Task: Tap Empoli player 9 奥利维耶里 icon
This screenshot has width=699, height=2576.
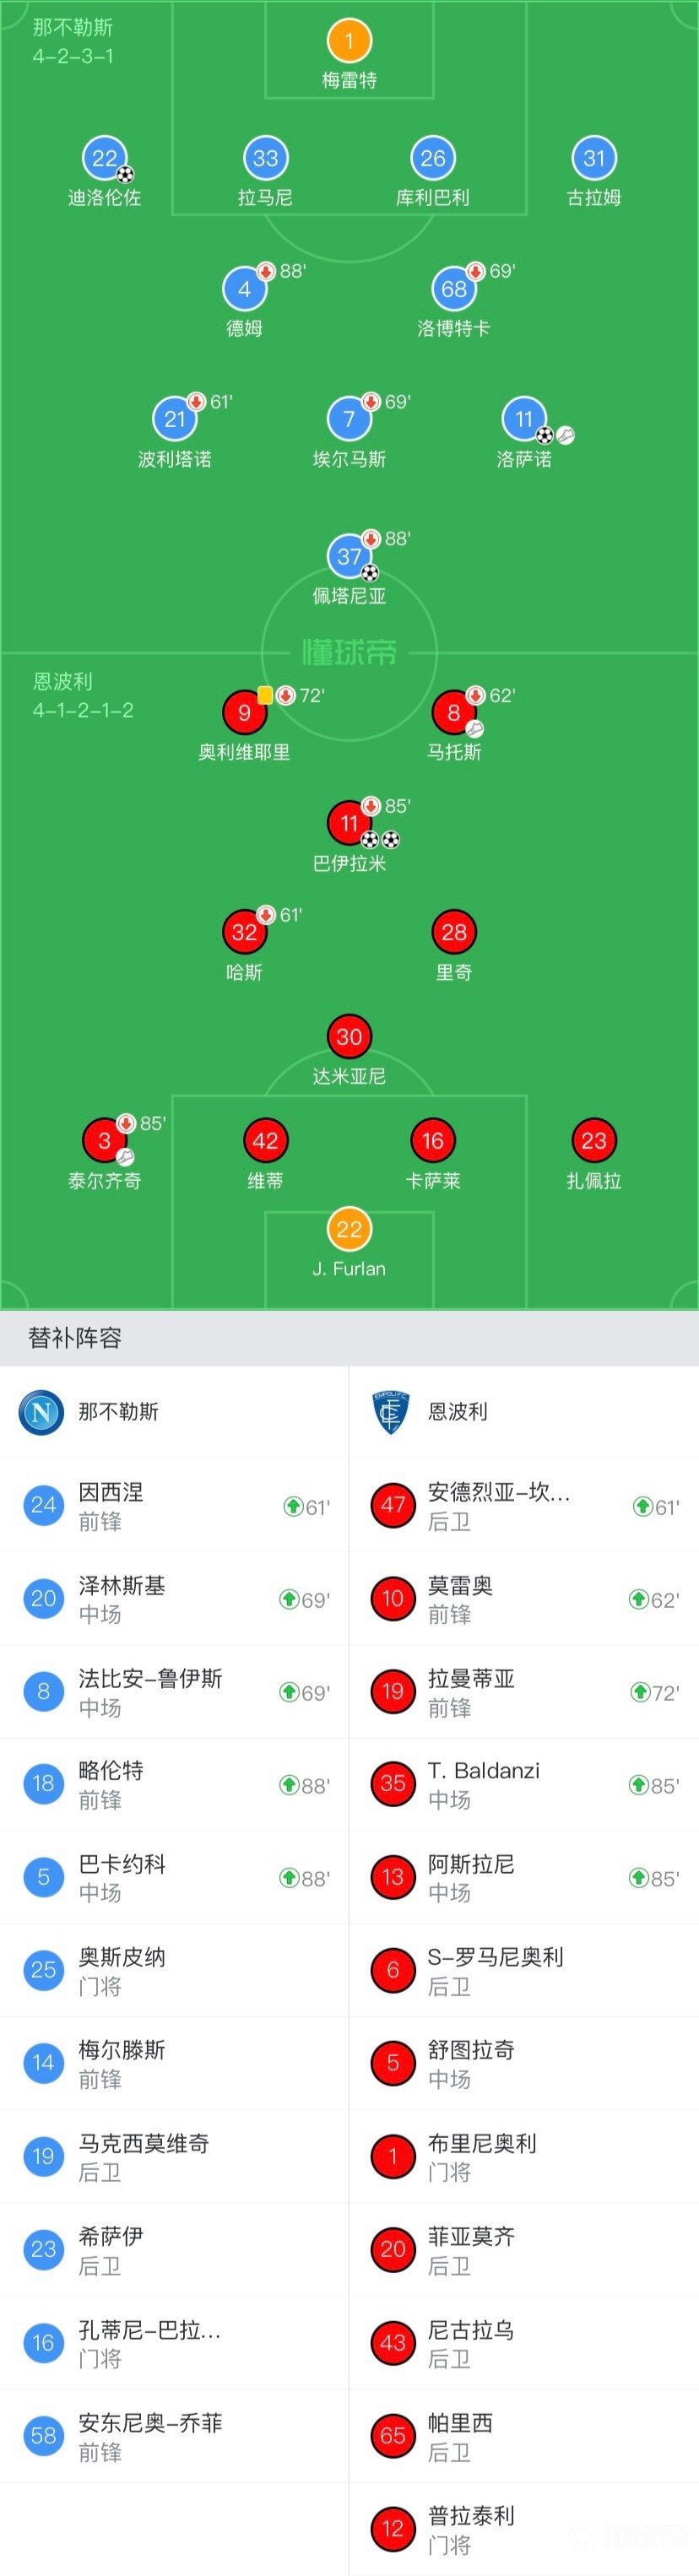Action: pyautogui.click(x=244, y=712)
